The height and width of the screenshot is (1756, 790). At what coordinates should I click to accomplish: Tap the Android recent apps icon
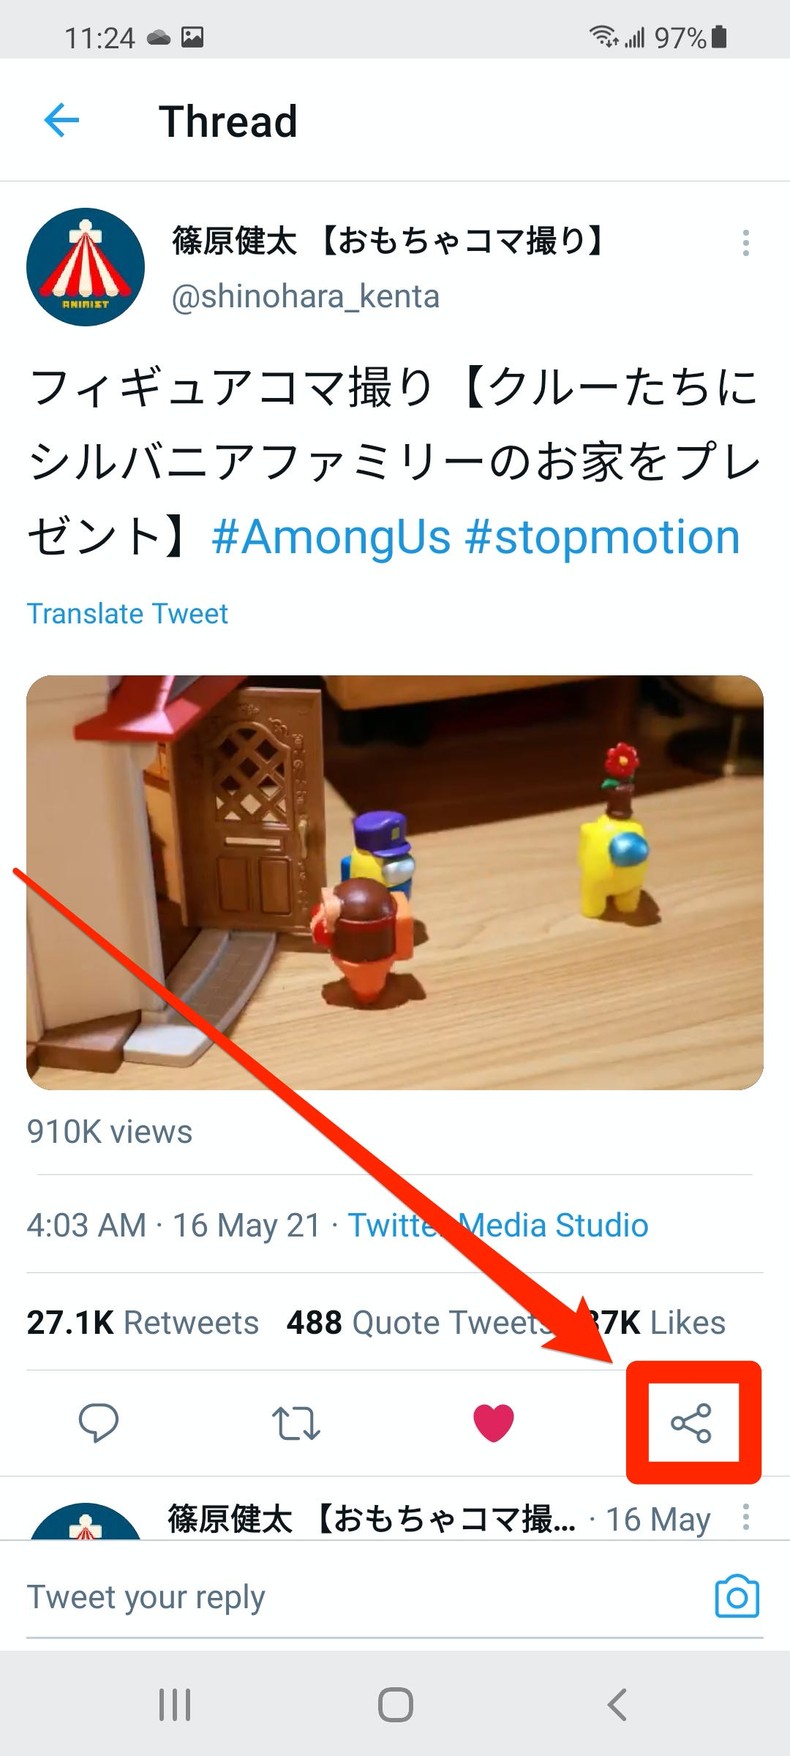174,1706
